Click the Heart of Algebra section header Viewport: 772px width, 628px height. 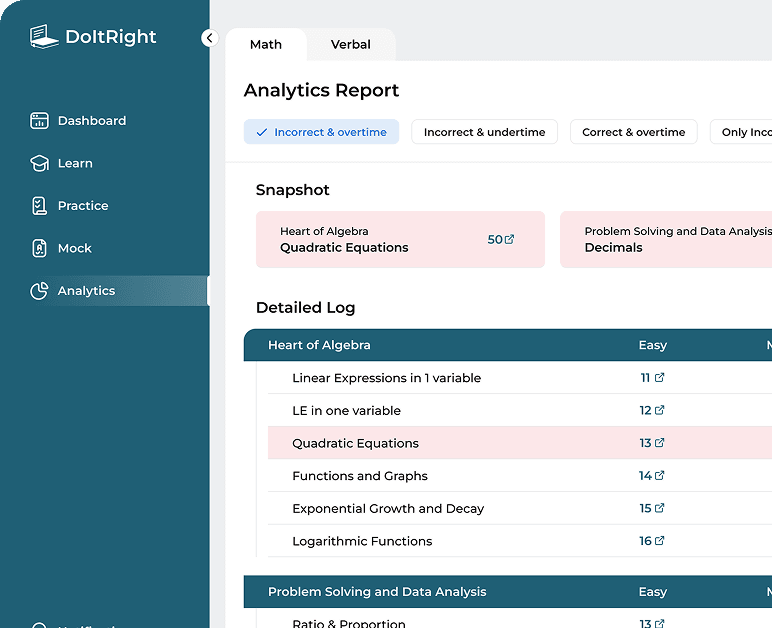pos(319,345)
